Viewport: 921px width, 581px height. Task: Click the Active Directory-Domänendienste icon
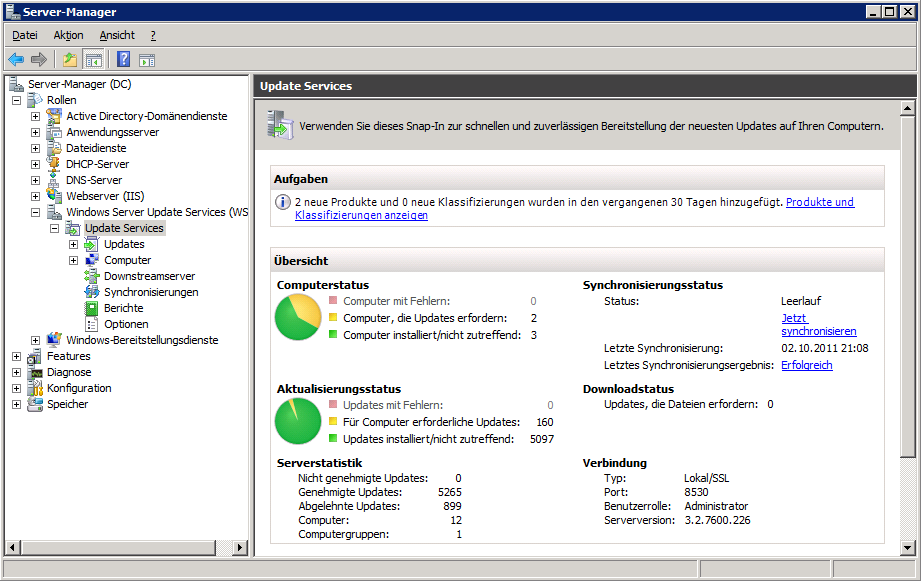[54, 116]
